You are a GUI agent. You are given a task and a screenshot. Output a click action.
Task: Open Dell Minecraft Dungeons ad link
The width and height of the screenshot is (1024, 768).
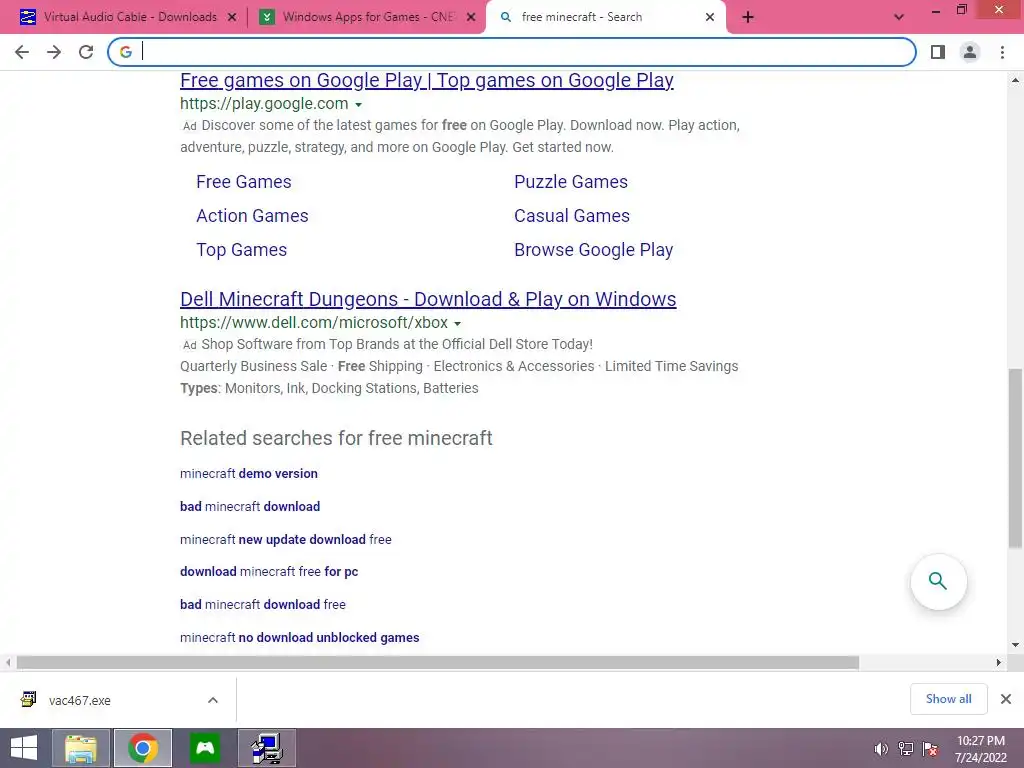[x=428, y=299]
